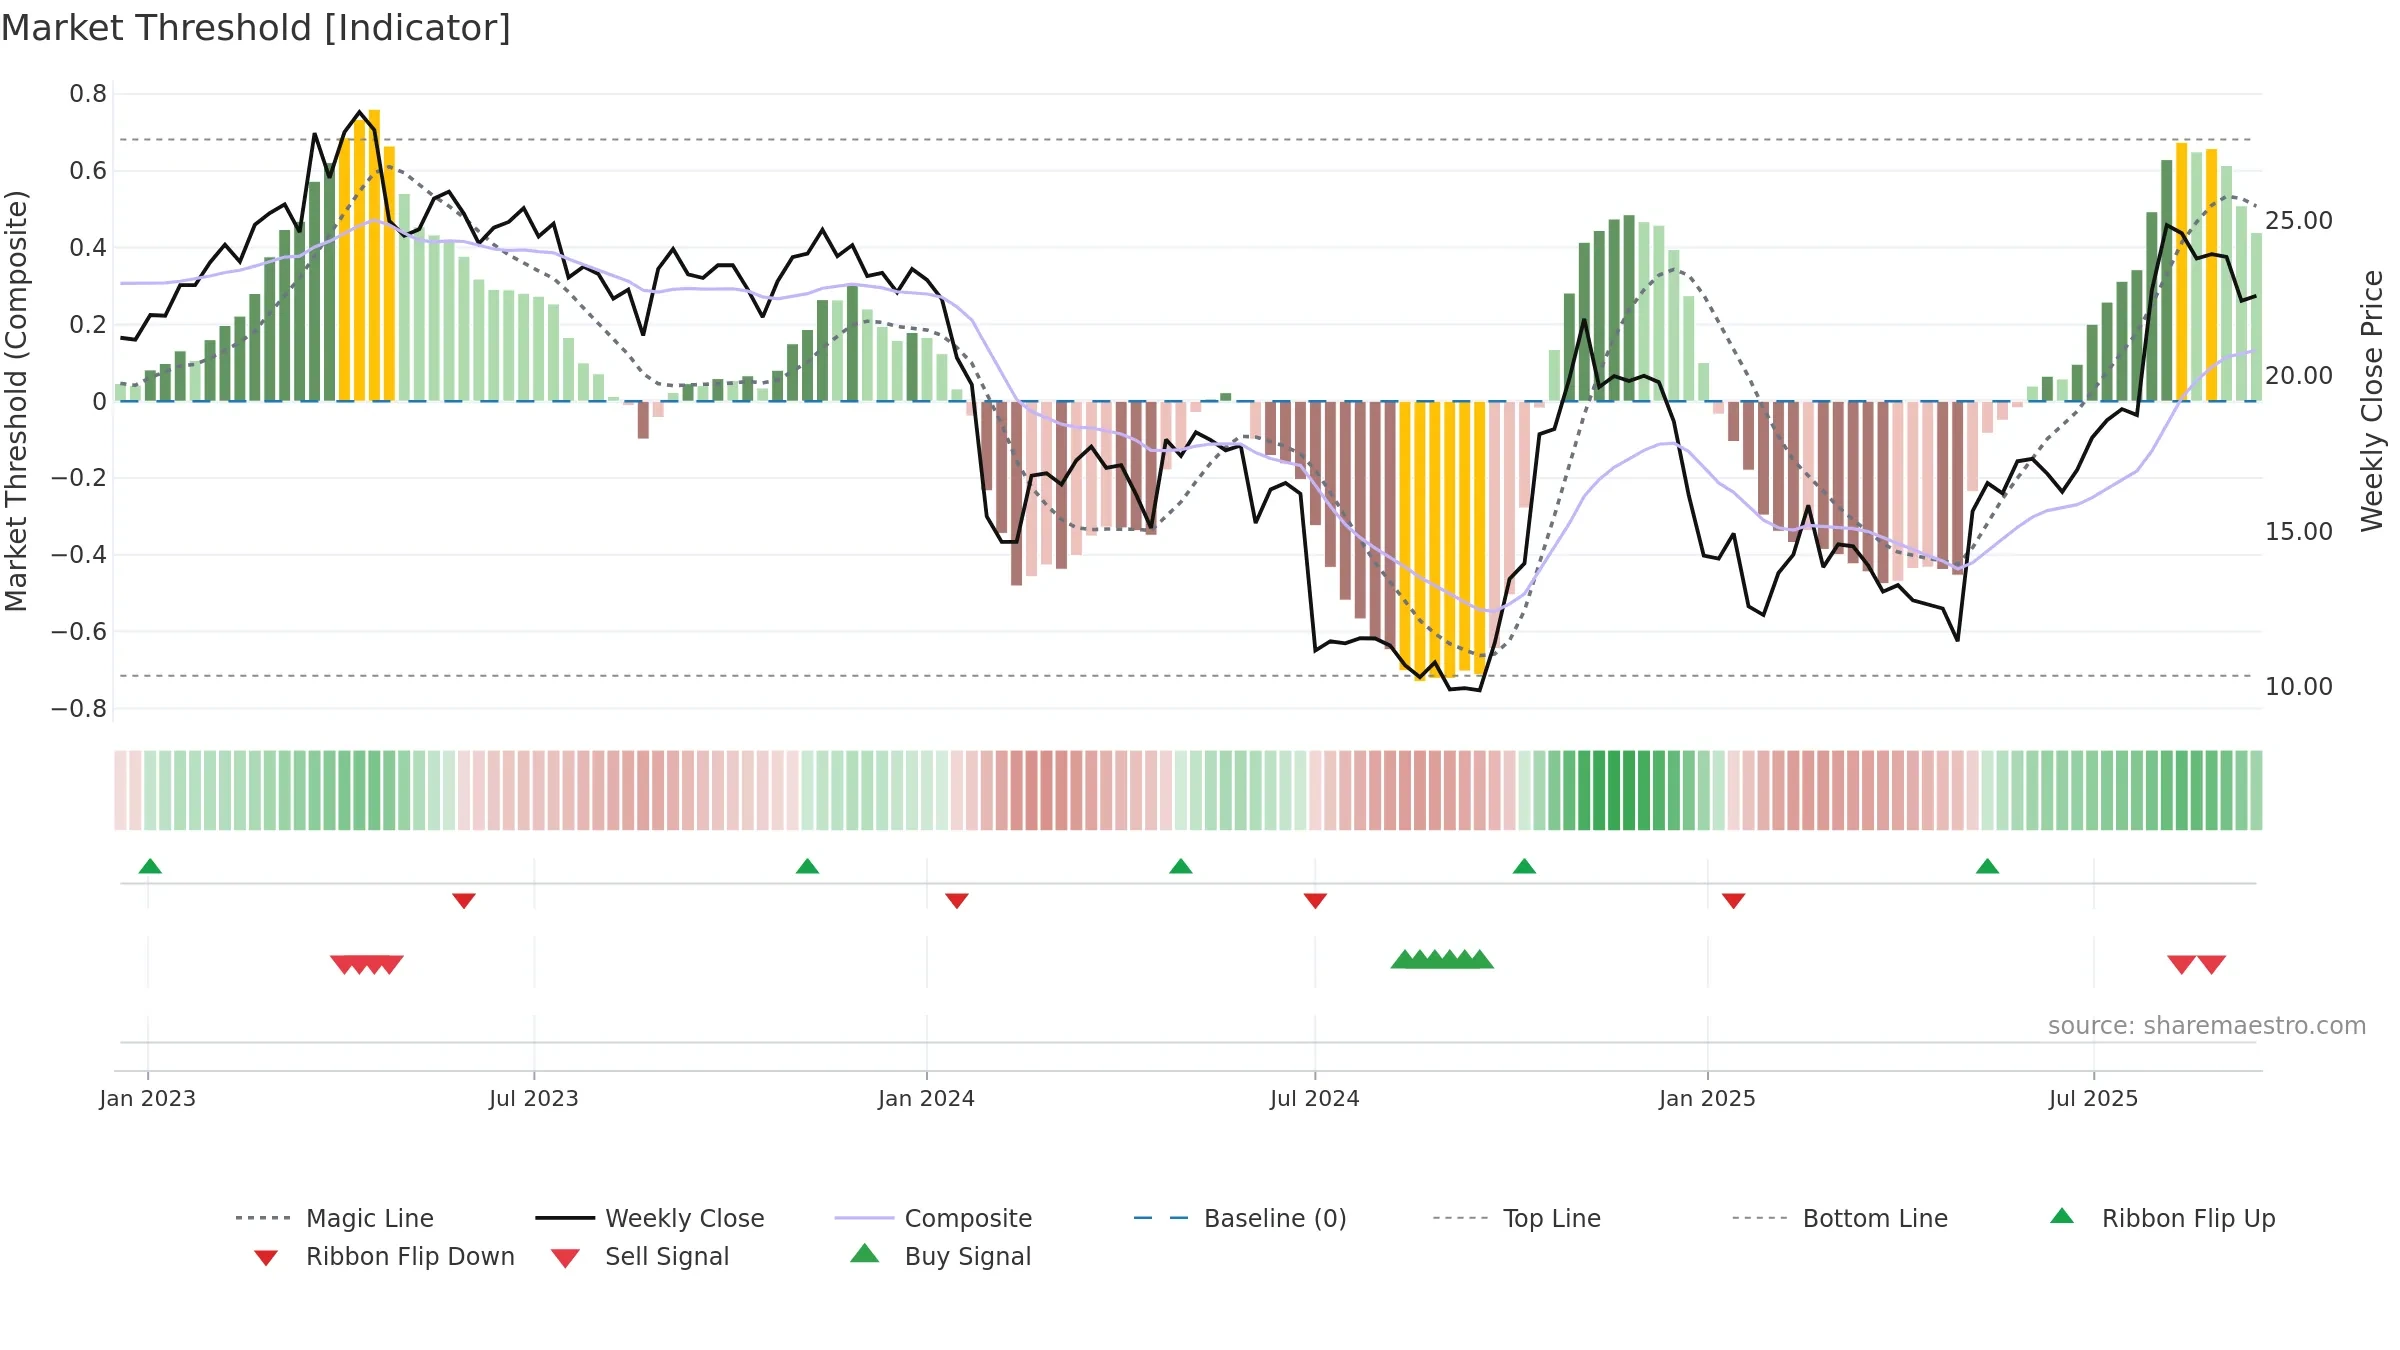Click the green Ribbon Flip Up marker at Jan 2023
This screenshot has height=1350, width=2400.
150,866
